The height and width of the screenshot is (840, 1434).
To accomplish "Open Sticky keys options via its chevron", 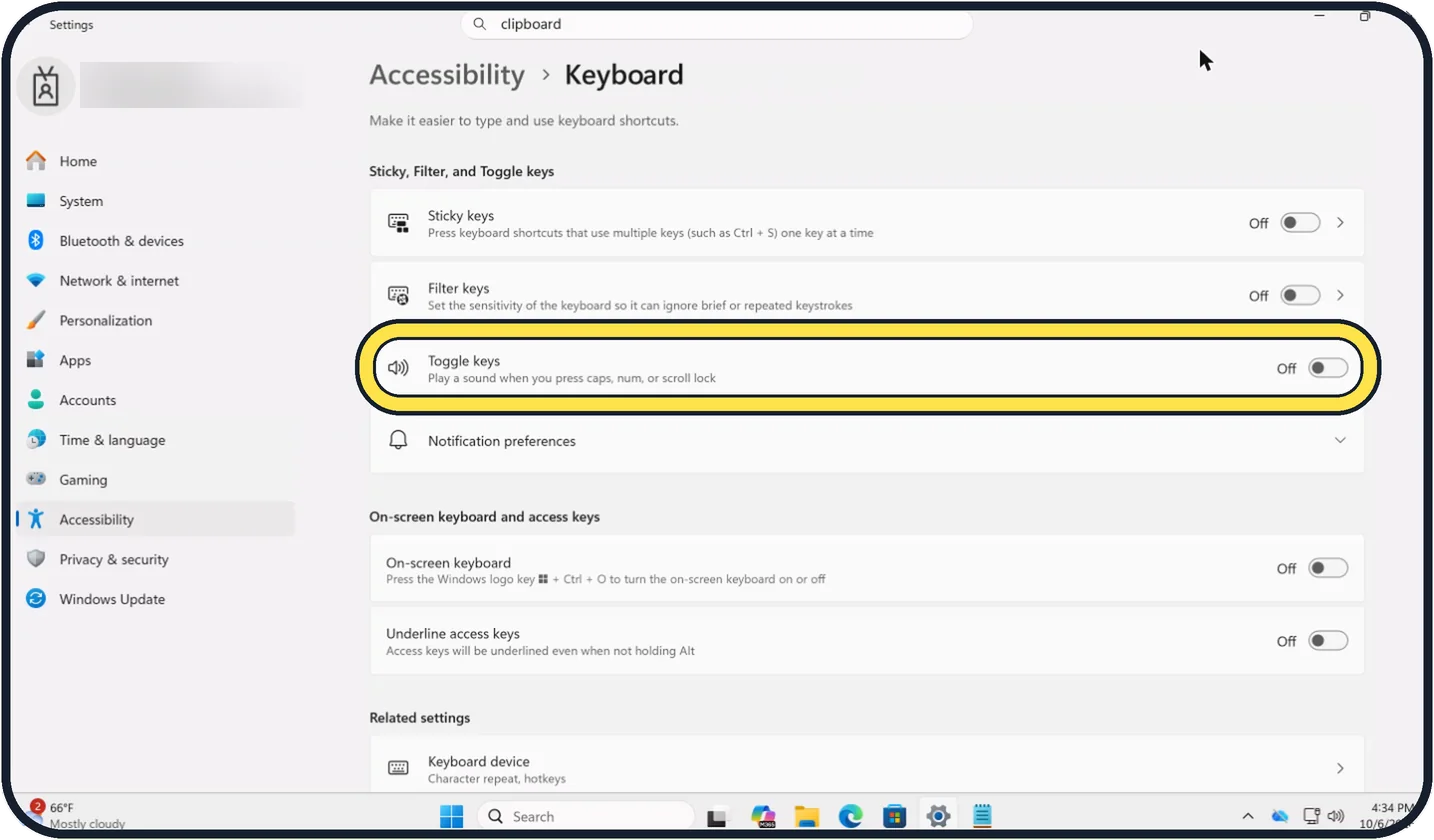I will pyautogui.click(x=1340, y=223).
